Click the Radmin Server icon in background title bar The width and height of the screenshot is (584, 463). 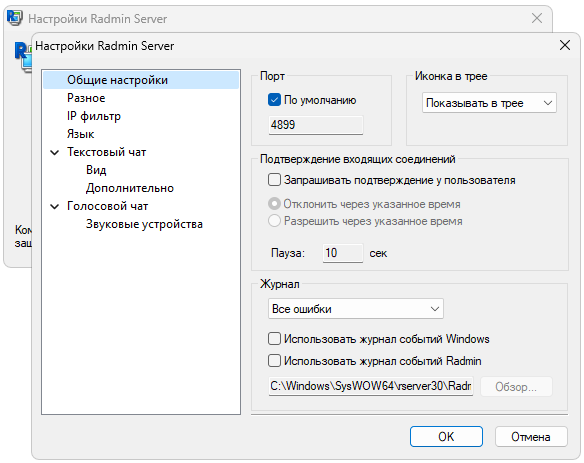15,18
